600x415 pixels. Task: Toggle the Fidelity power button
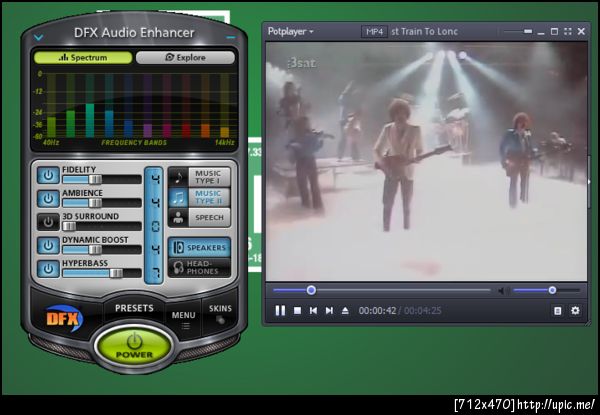point(48,175)
